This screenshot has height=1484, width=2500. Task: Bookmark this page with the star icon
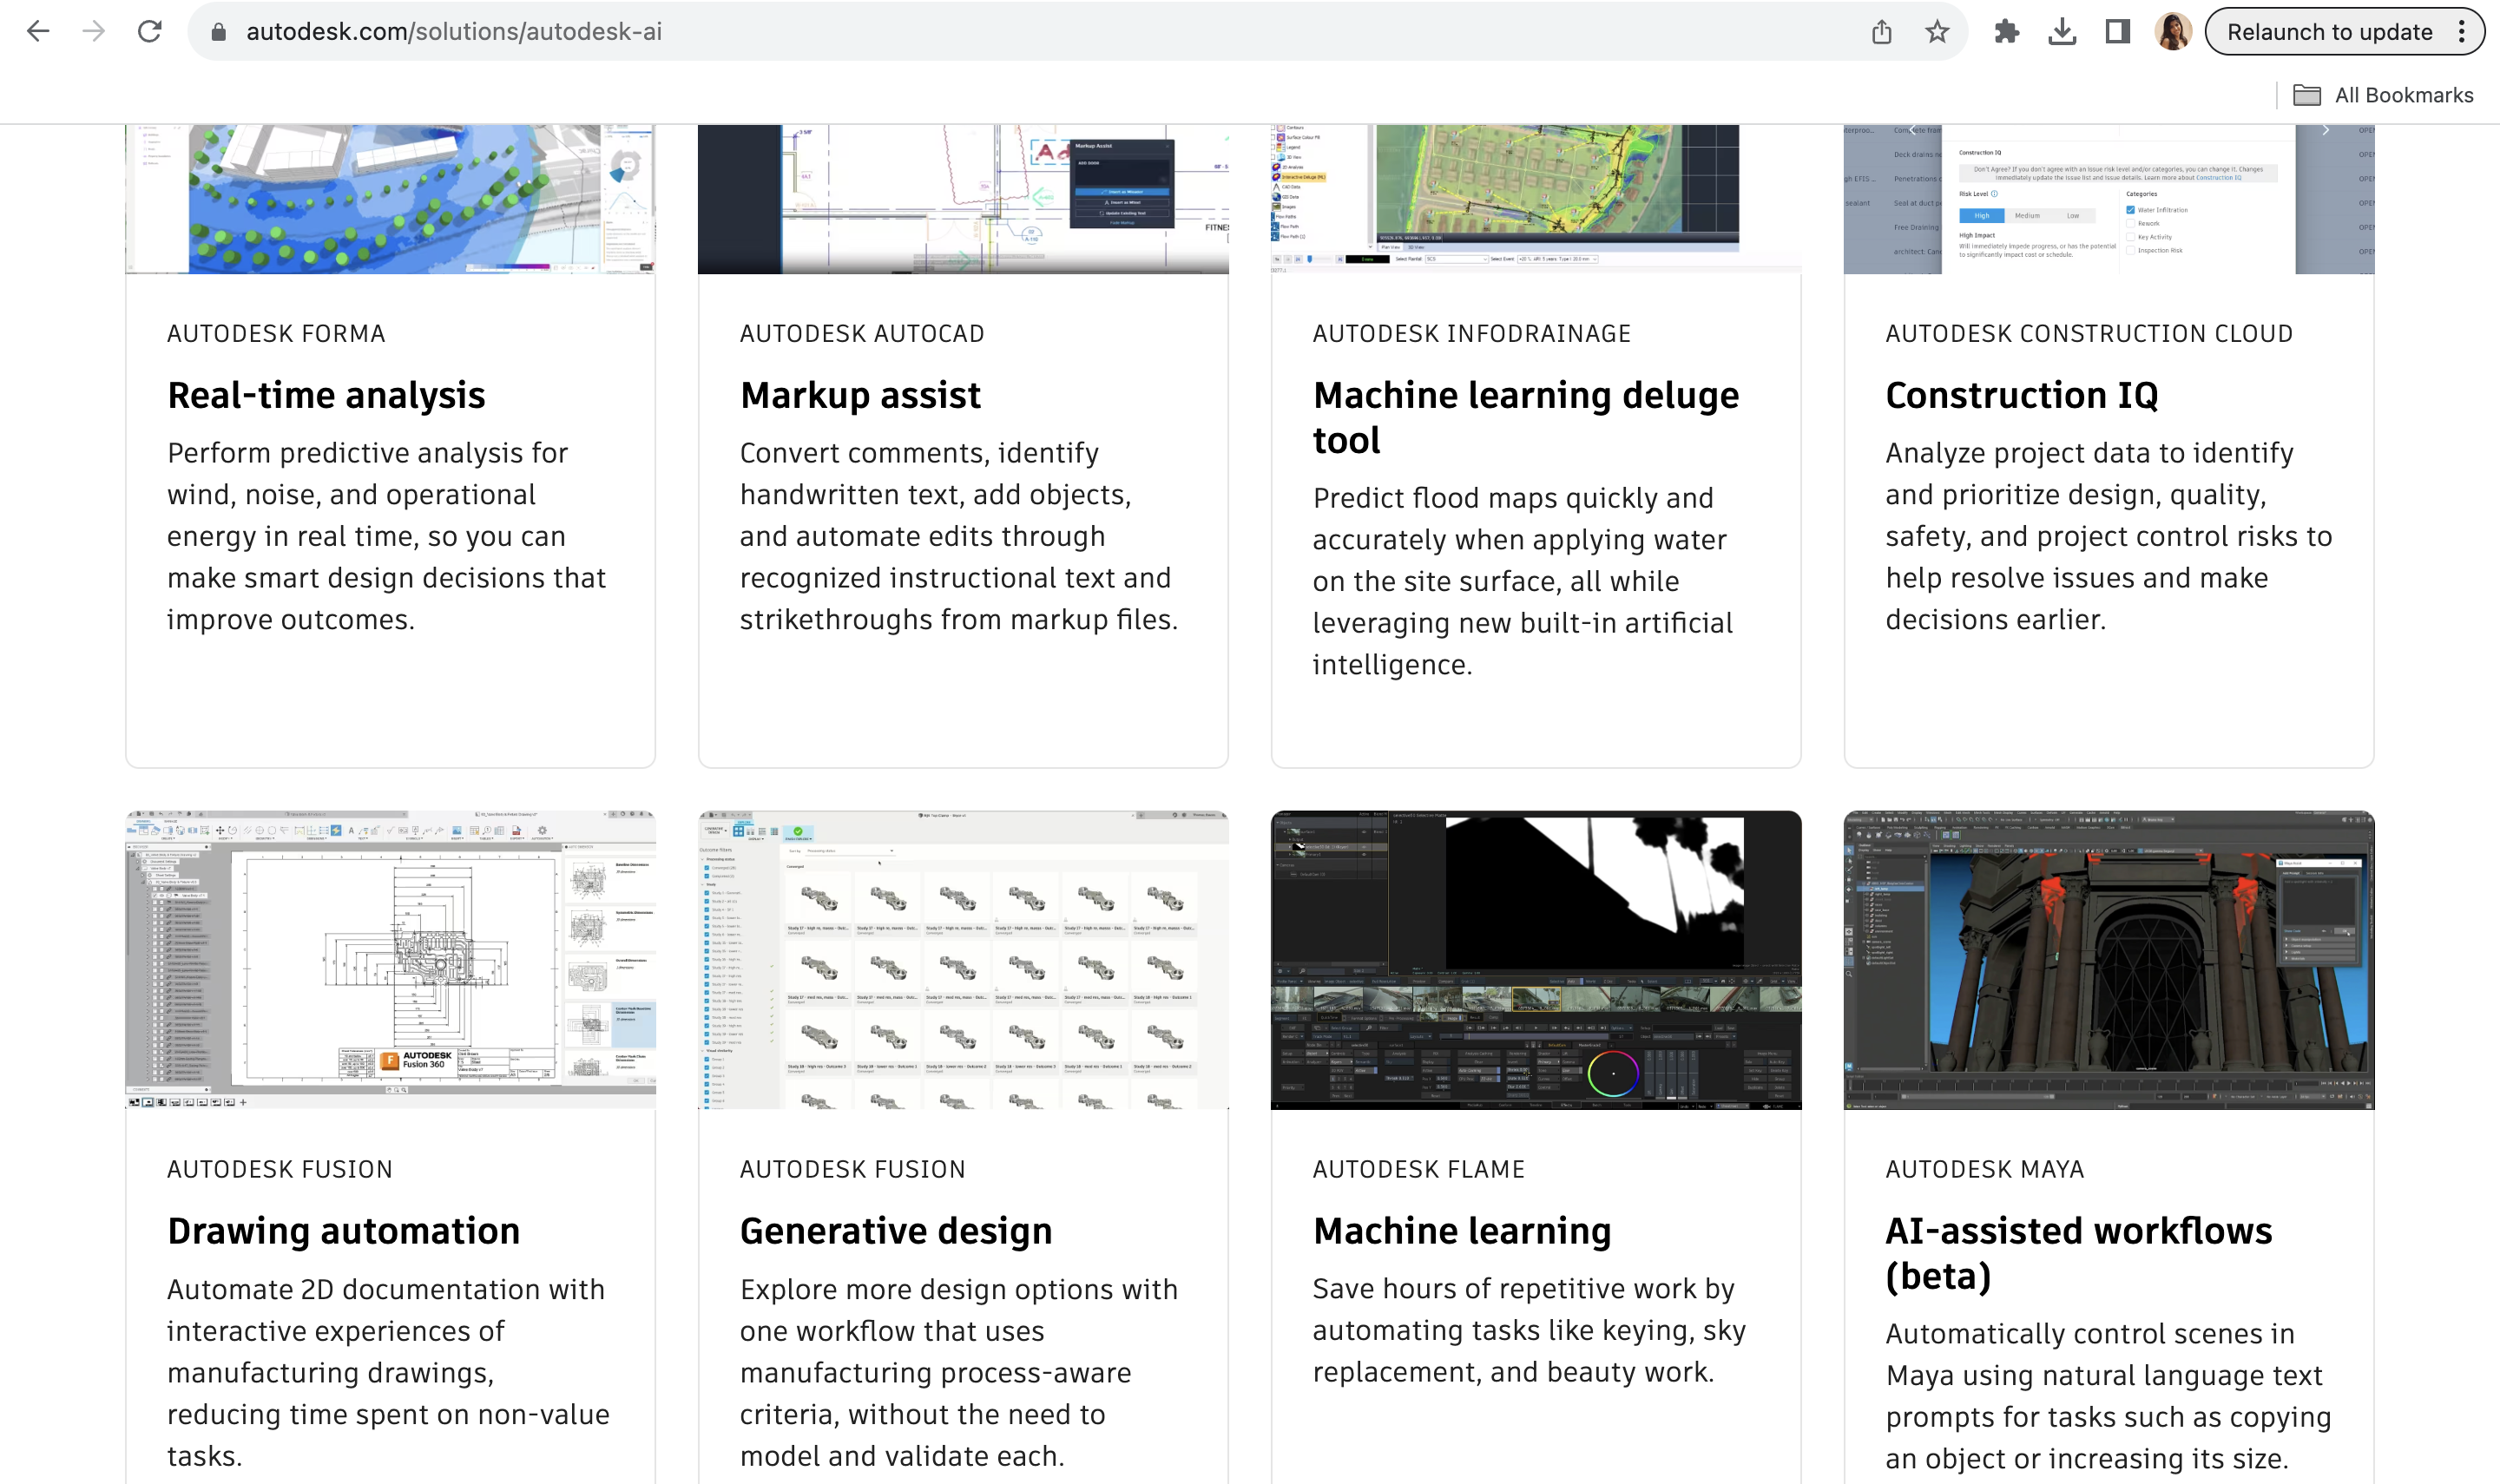coord(1937,32)
